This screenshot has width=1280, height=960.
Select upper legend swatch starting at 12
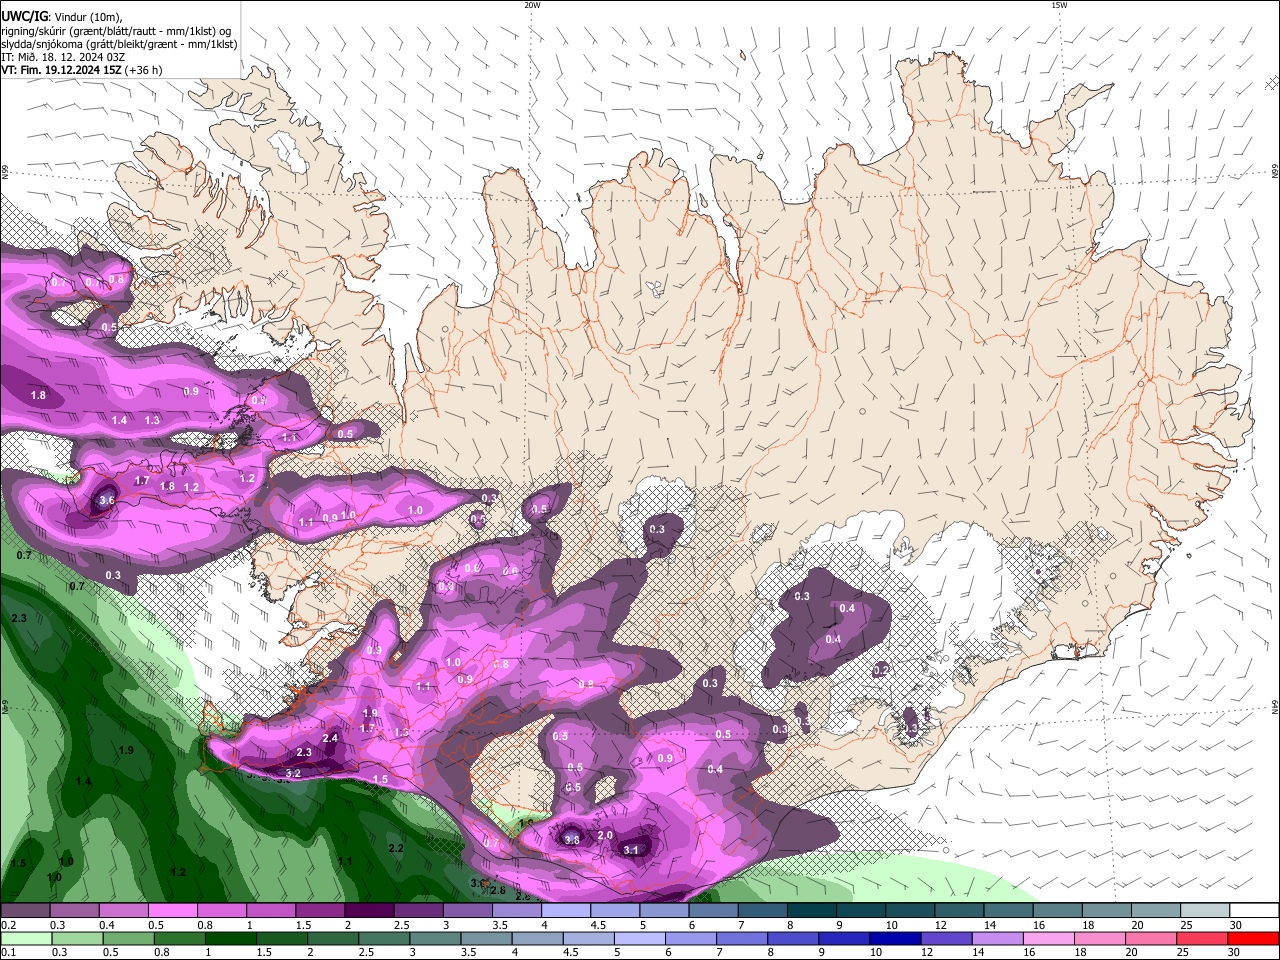[x=959, y=910]
